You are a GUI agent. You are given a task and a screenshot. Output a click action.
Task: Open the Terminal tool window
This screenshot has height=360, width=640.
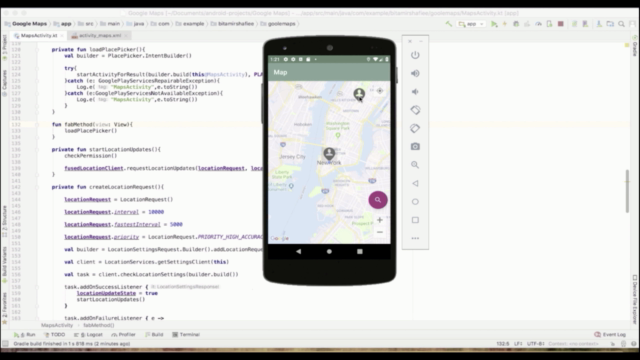click(x=186, y=335)
